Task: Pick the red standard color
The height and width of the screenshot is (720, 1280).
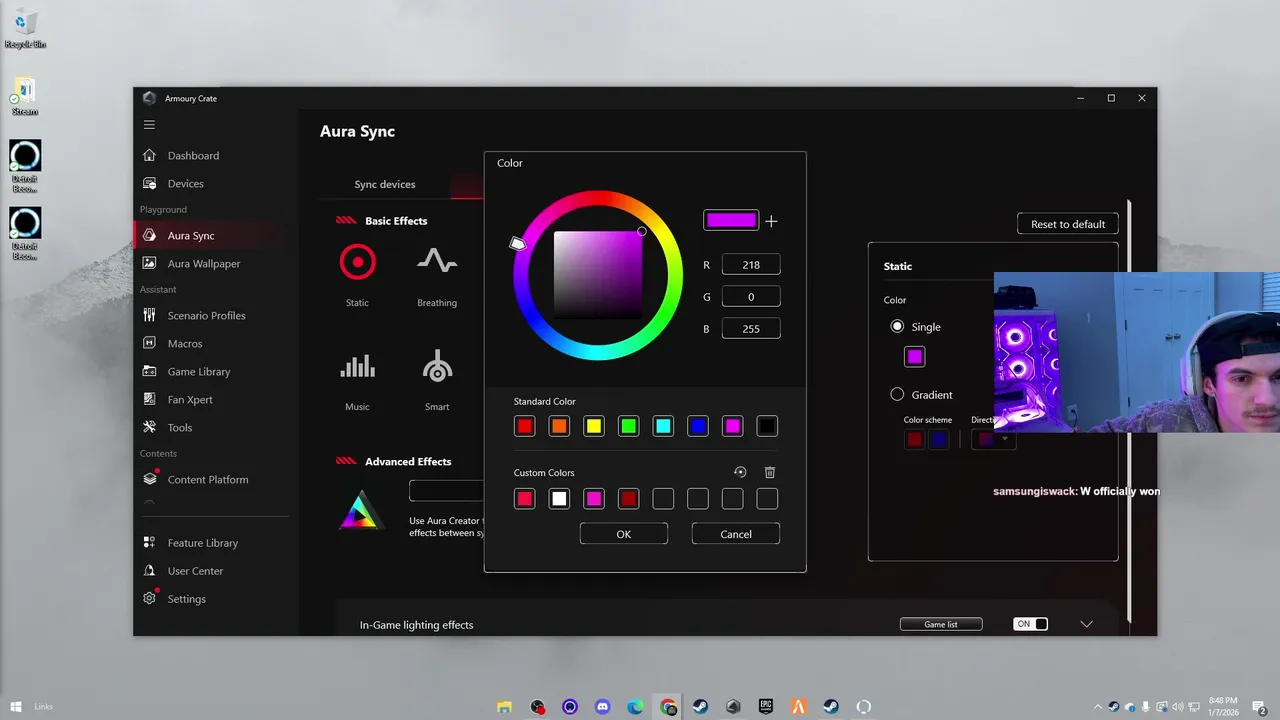Action: (x=525, y=426)
